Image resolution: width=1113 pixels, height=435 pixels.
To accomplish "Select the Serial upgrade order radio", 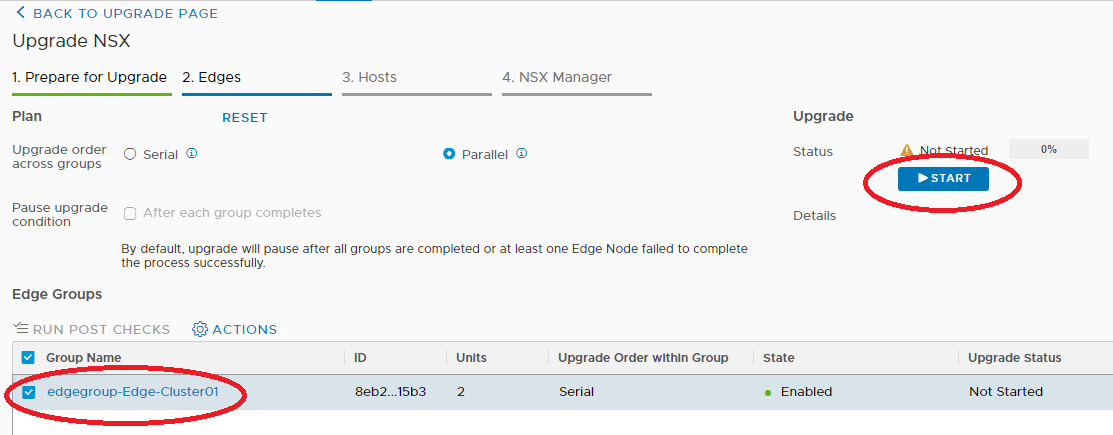I will 130,154.
